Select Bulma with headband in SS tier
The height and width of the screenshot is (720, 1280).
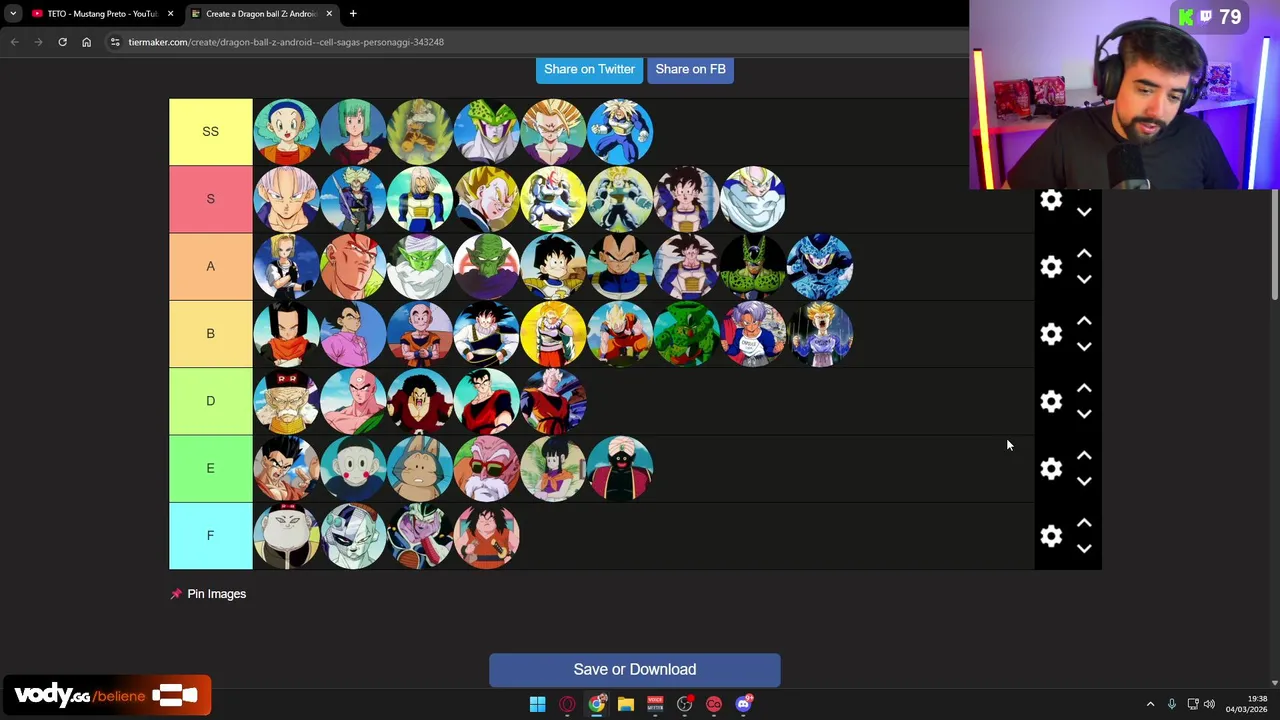[x=286, y=132]
